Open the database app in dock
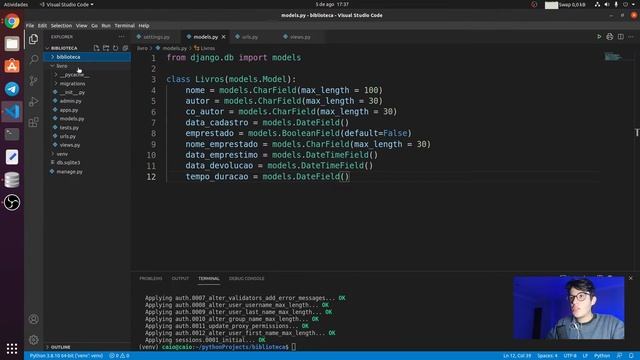This screenshot has height=360, width=640. tap(12, 180)
